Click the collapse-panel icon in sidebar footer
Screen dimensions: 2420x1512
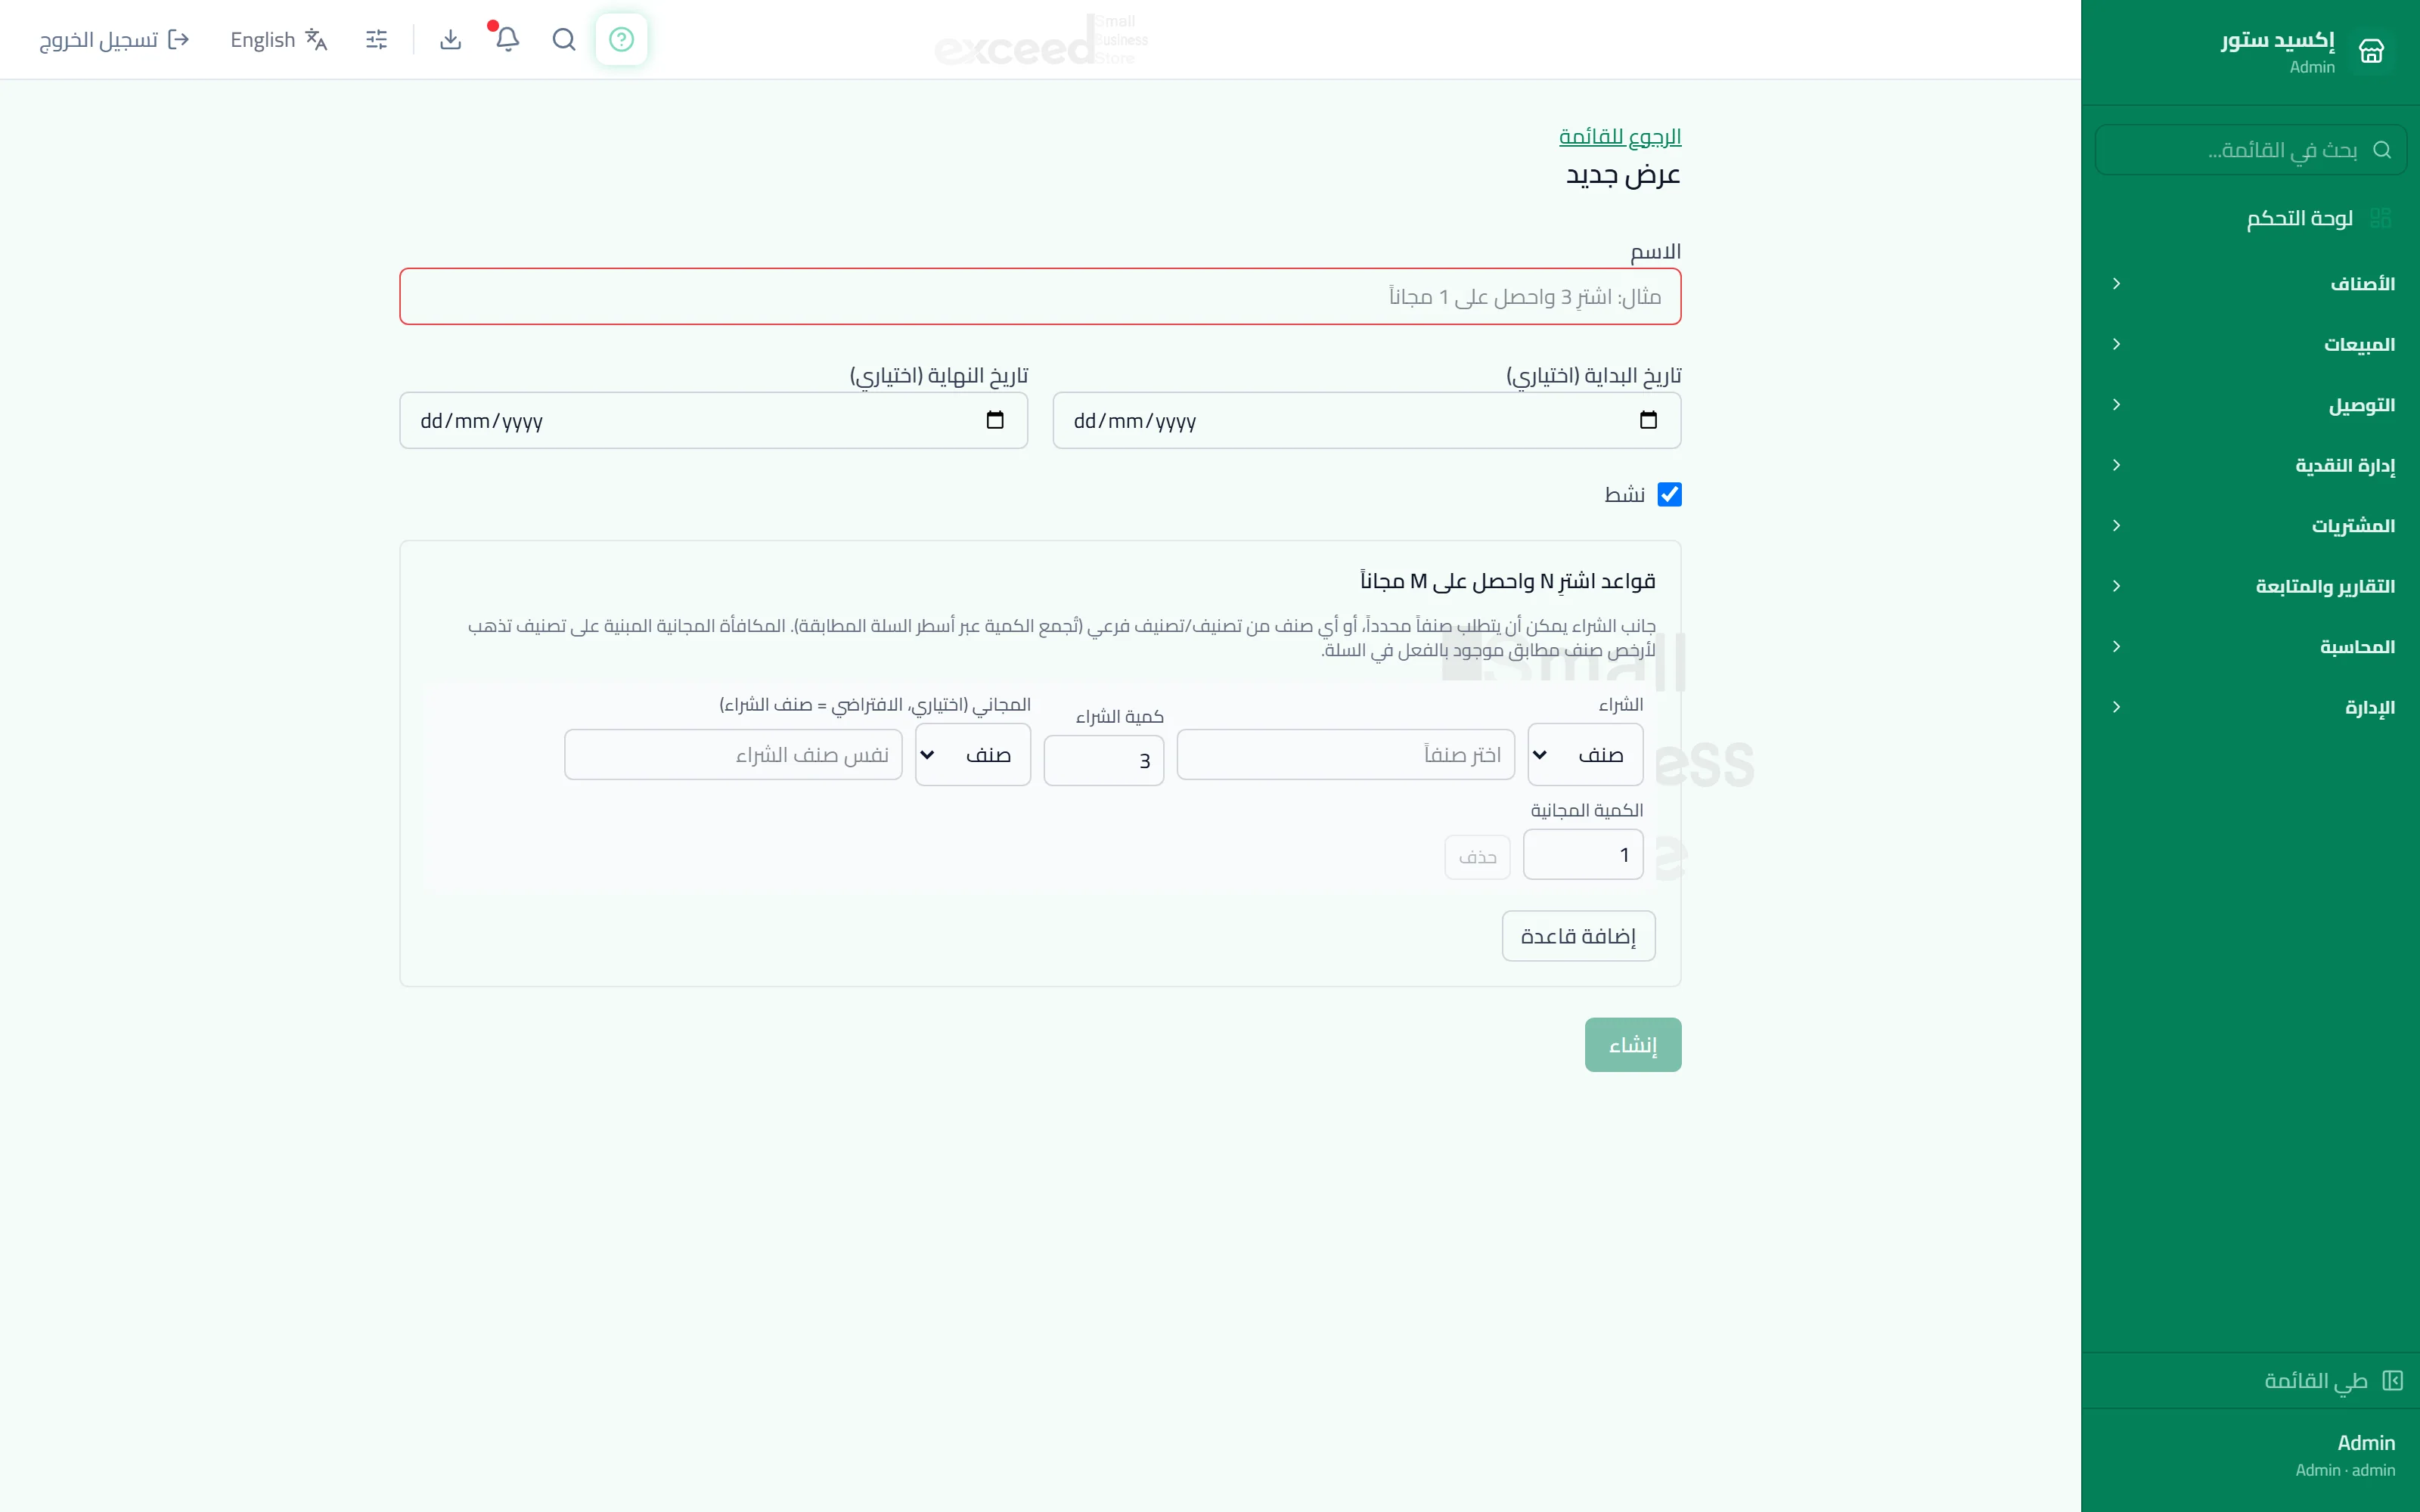[2392, 1380]
